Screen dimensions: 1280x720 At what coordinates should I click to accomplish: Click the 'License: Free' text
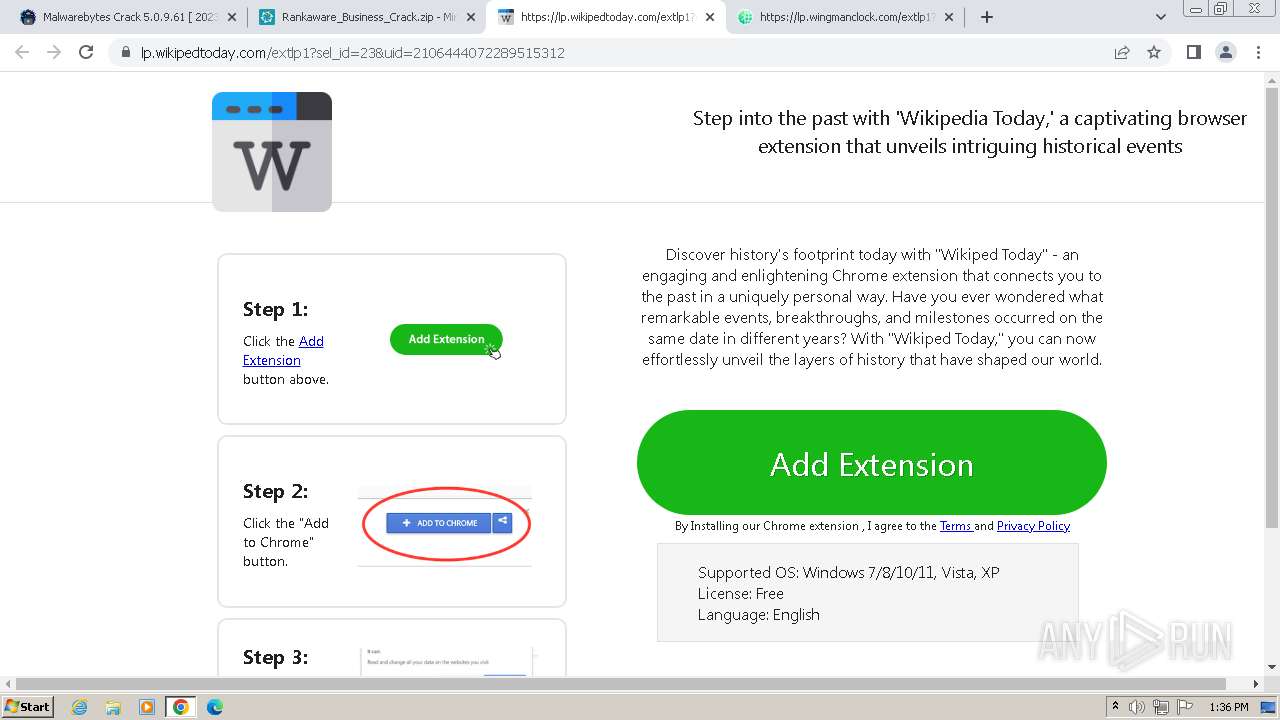(741, 594)
